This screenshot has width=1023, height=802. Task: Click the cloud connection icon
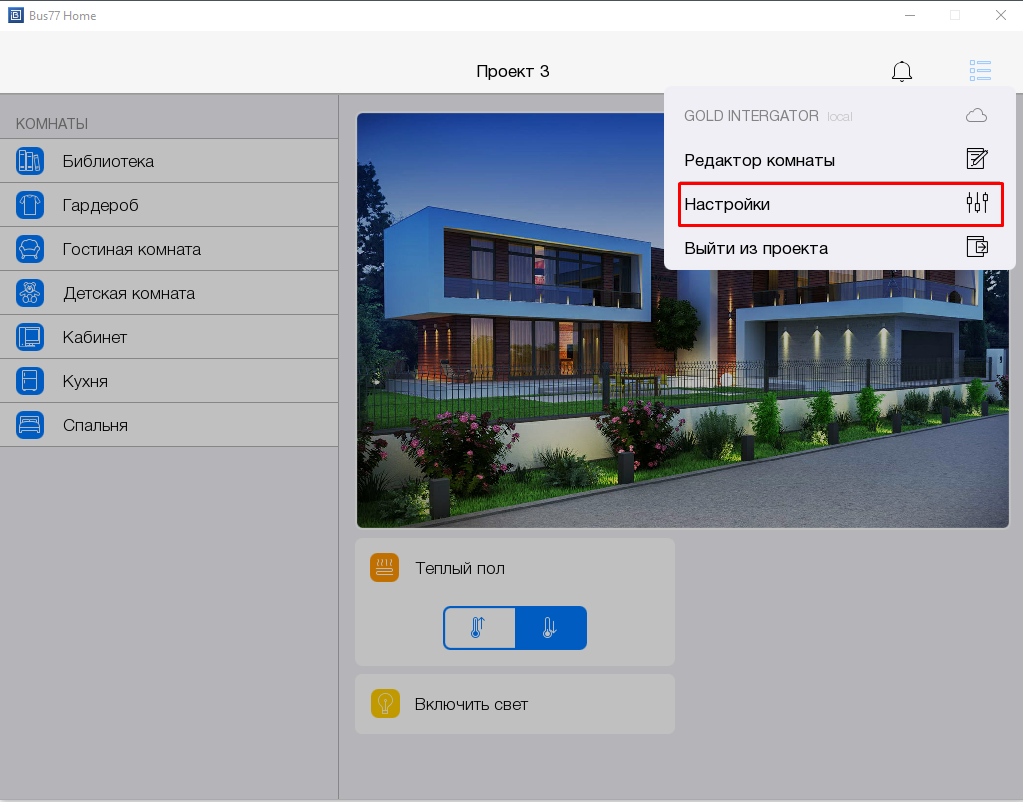click(976, 116)
